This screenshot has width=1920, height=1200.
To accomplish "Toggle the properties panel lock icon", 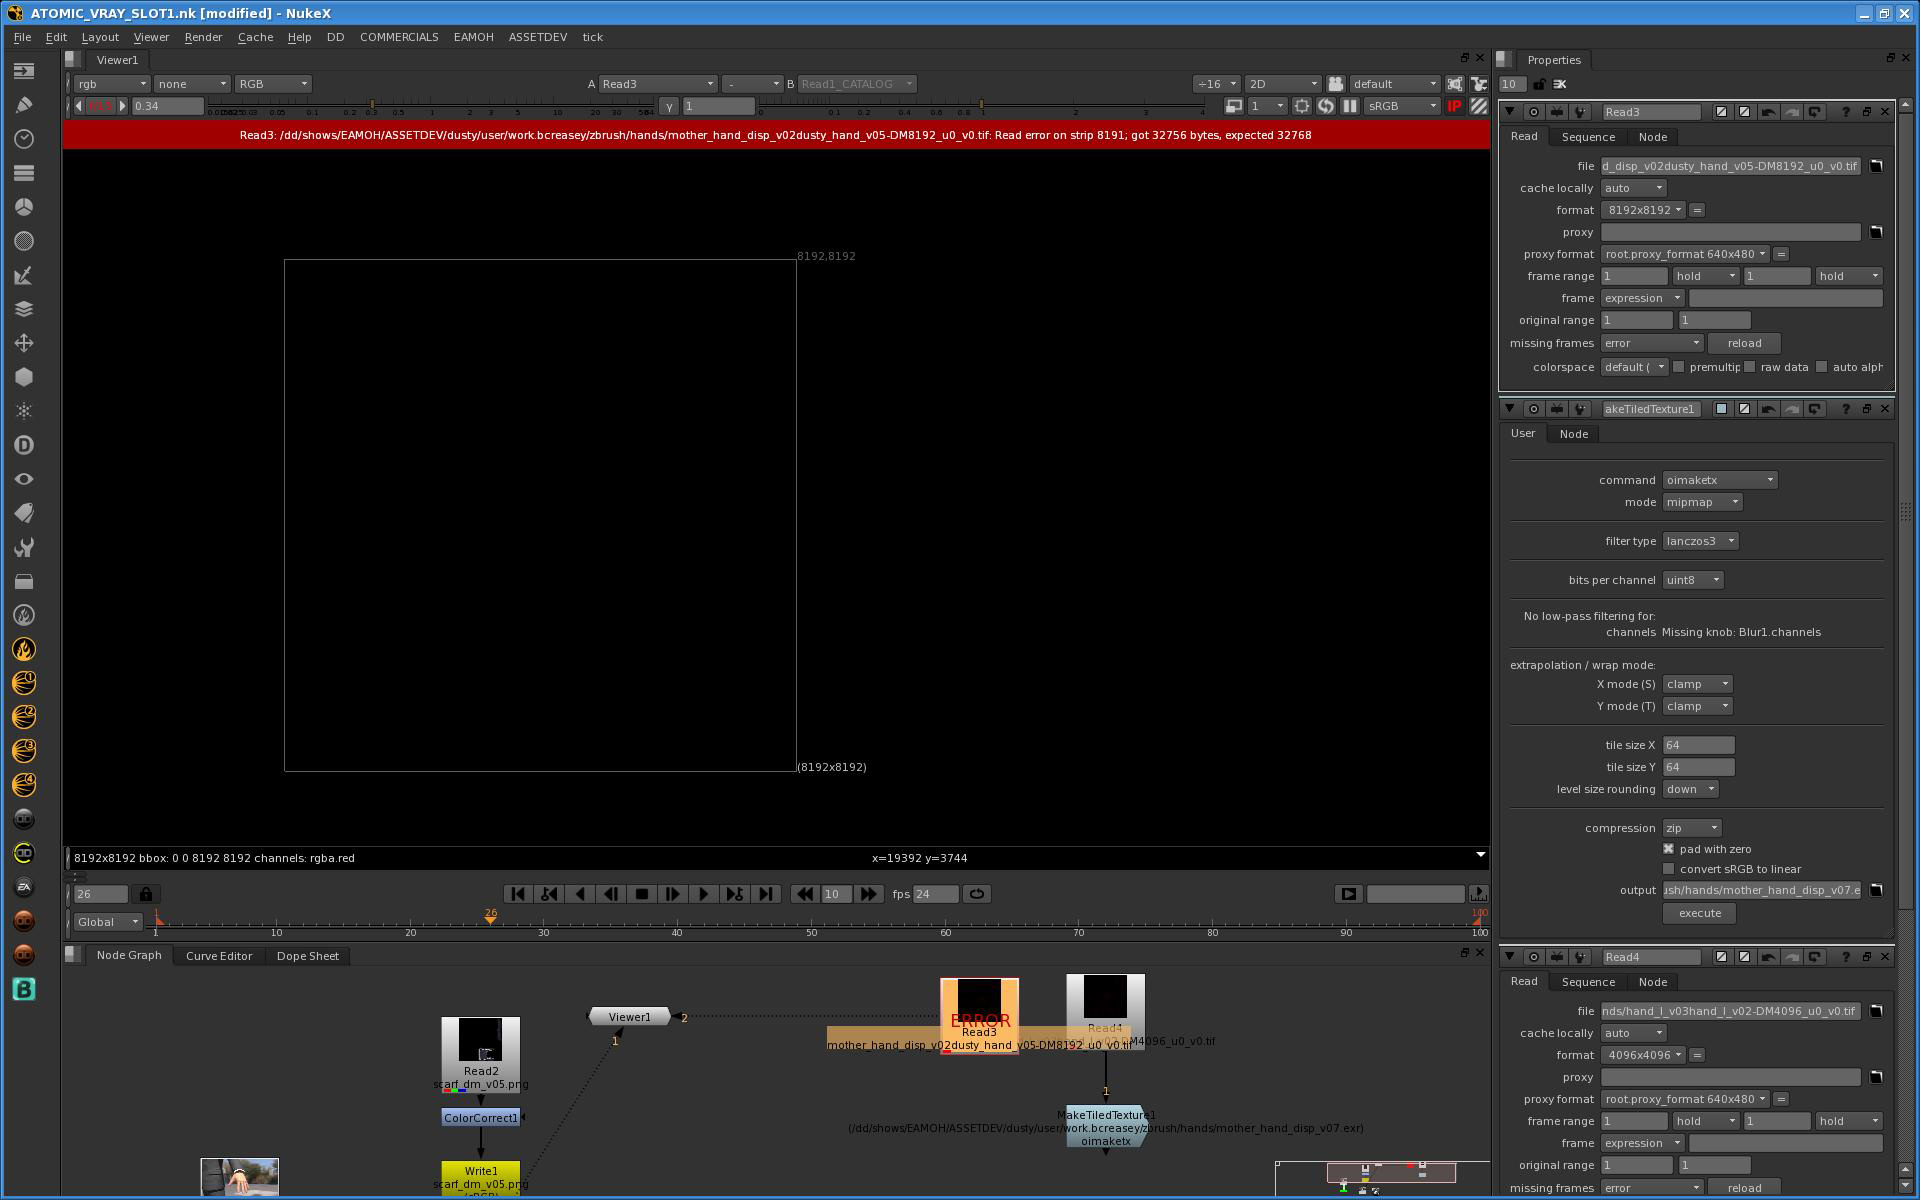I will tap(1539, 84).
